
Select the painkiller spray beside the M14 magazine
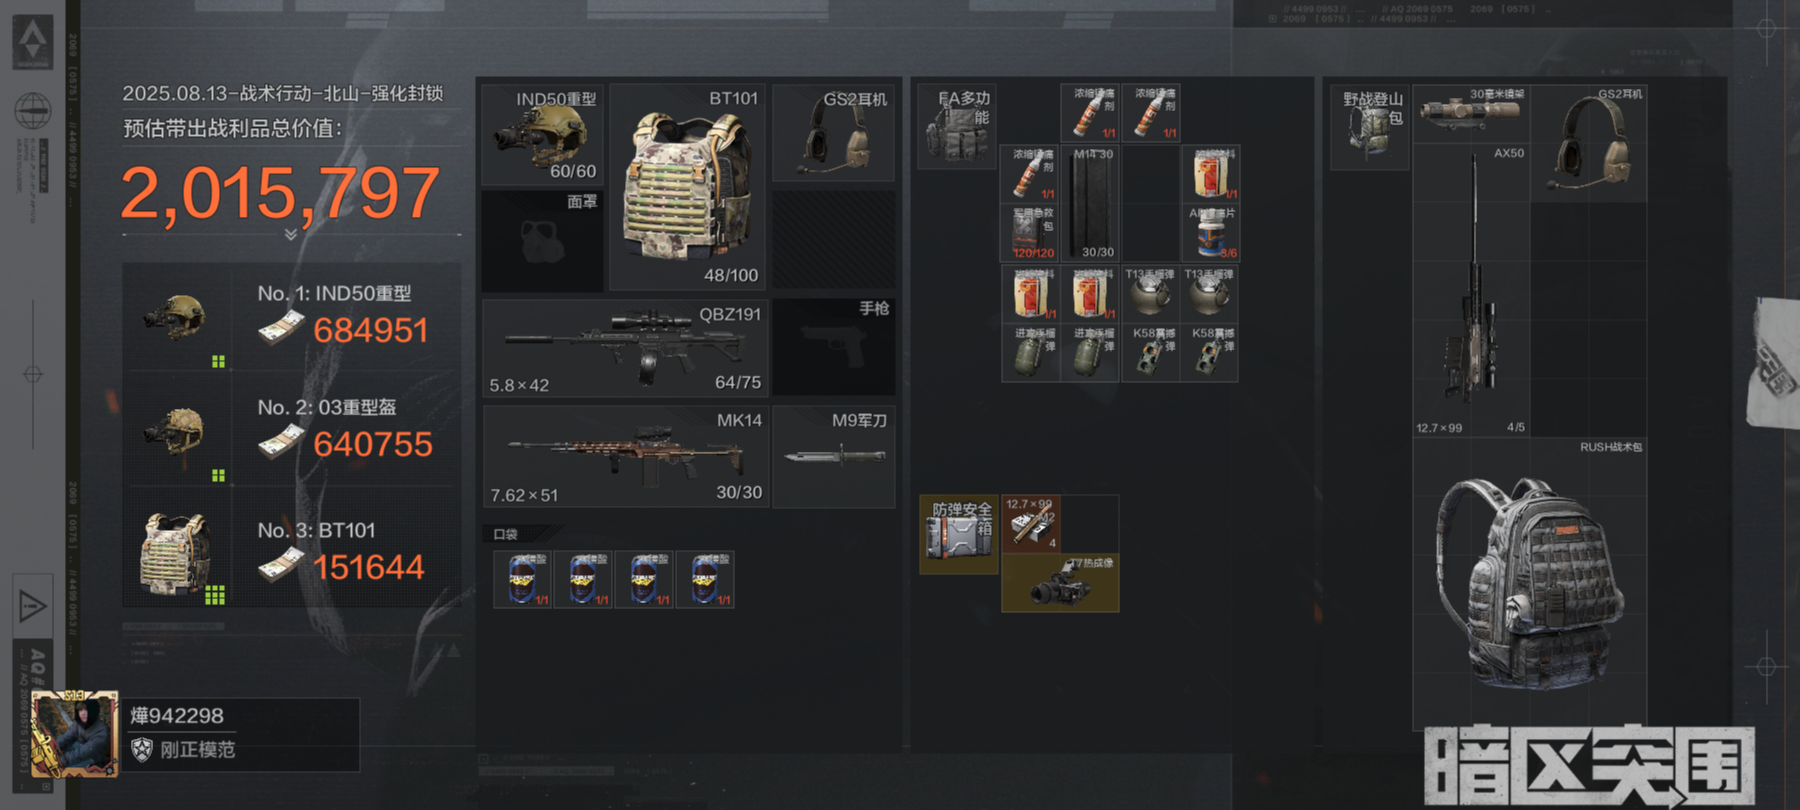coord(1031,174)
